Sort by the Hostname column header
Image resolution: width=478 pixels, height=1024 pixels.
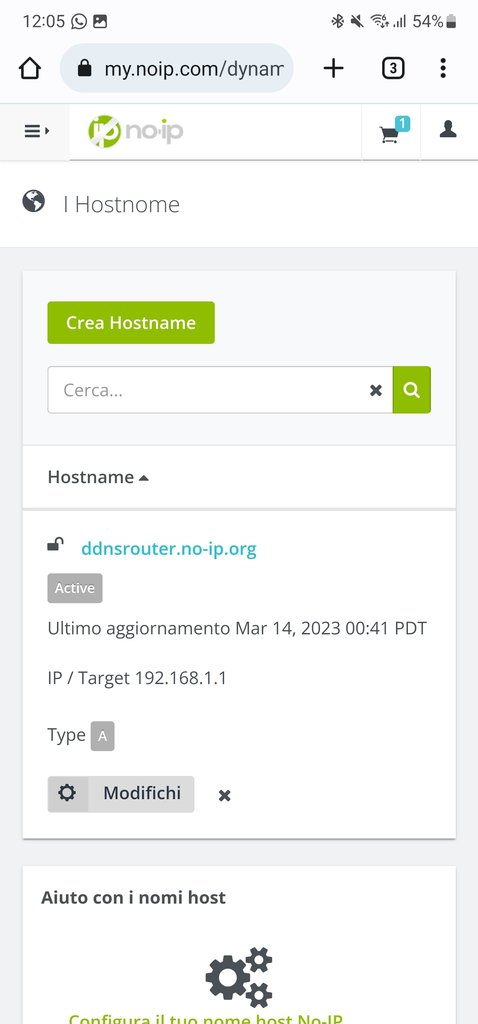pyautogui.click(x=98, y=477)
